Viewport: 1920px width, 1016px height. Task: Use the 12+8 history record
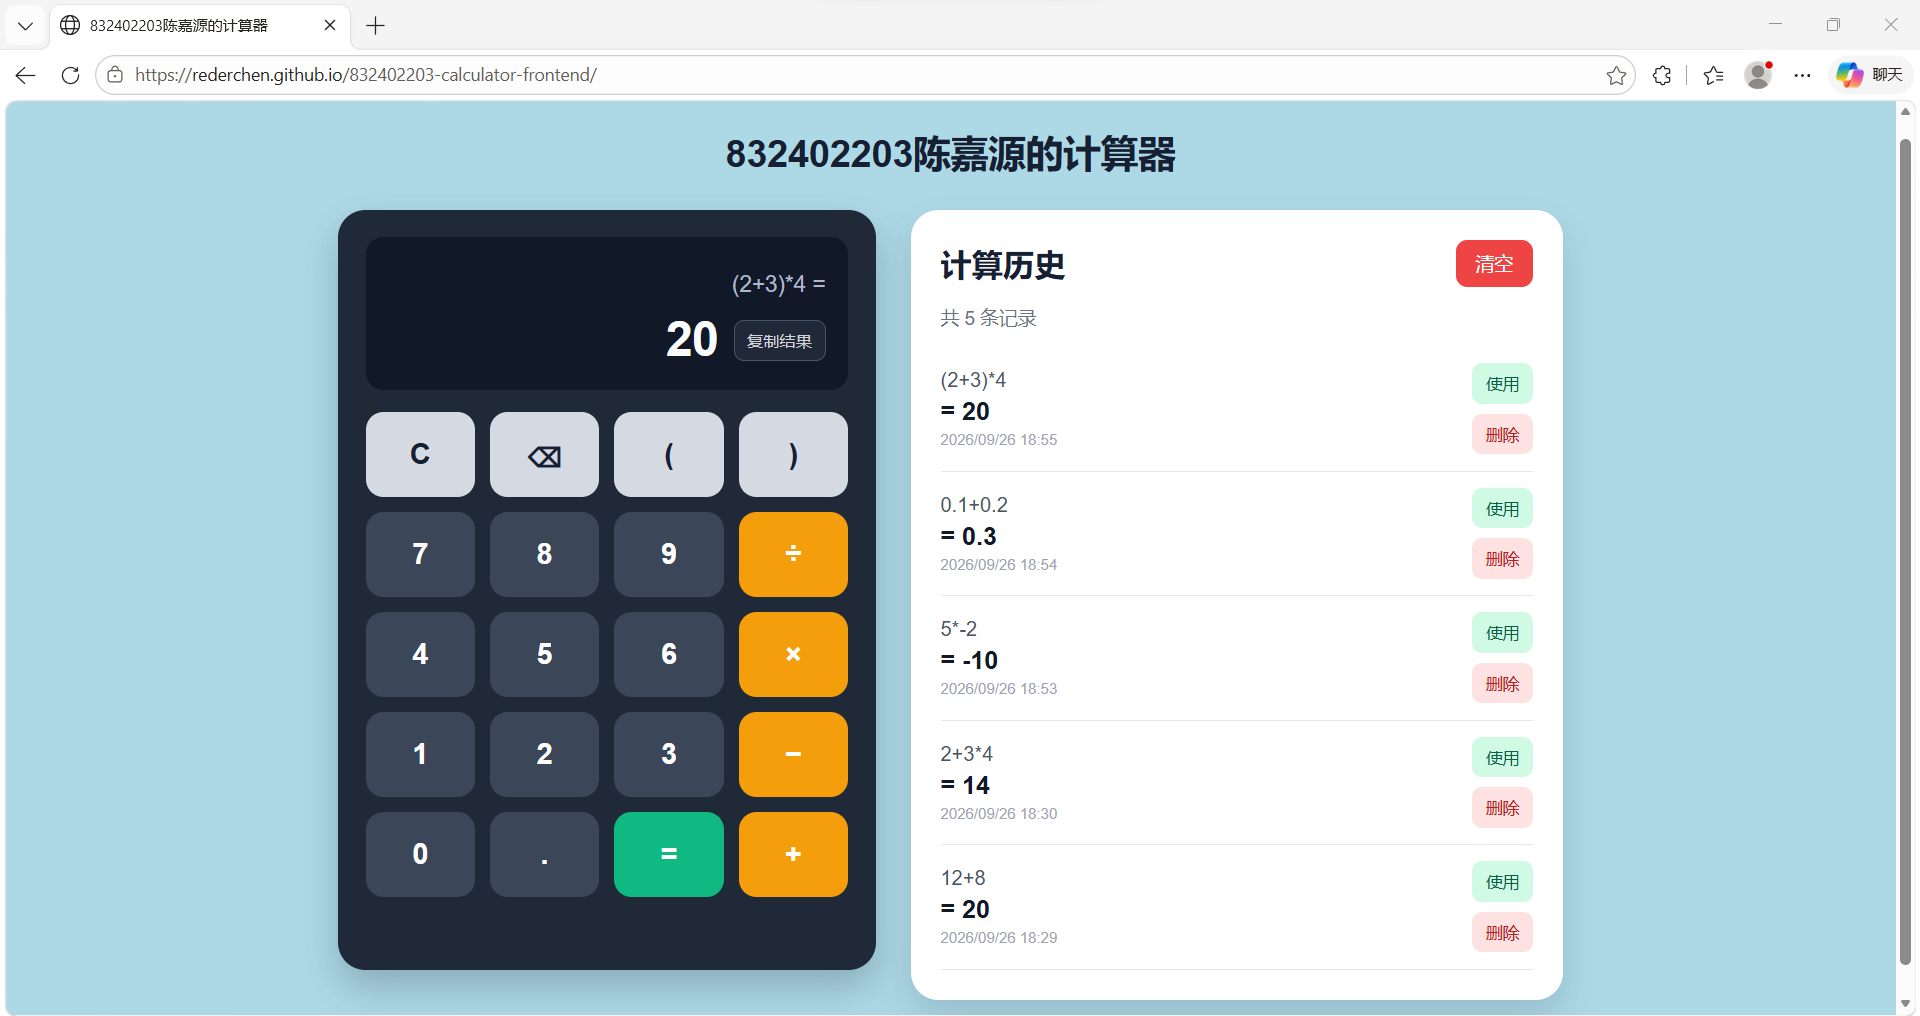point(1502,882)
